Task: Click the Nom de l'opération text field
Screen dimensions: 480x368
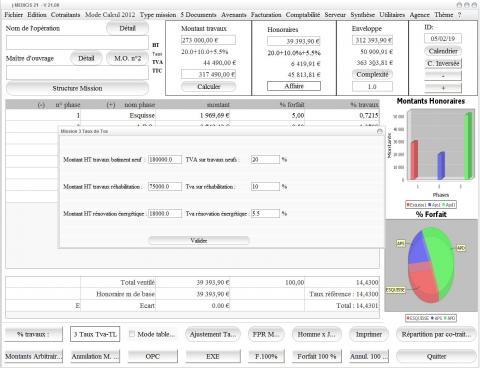Action: [x=77, y=43]
